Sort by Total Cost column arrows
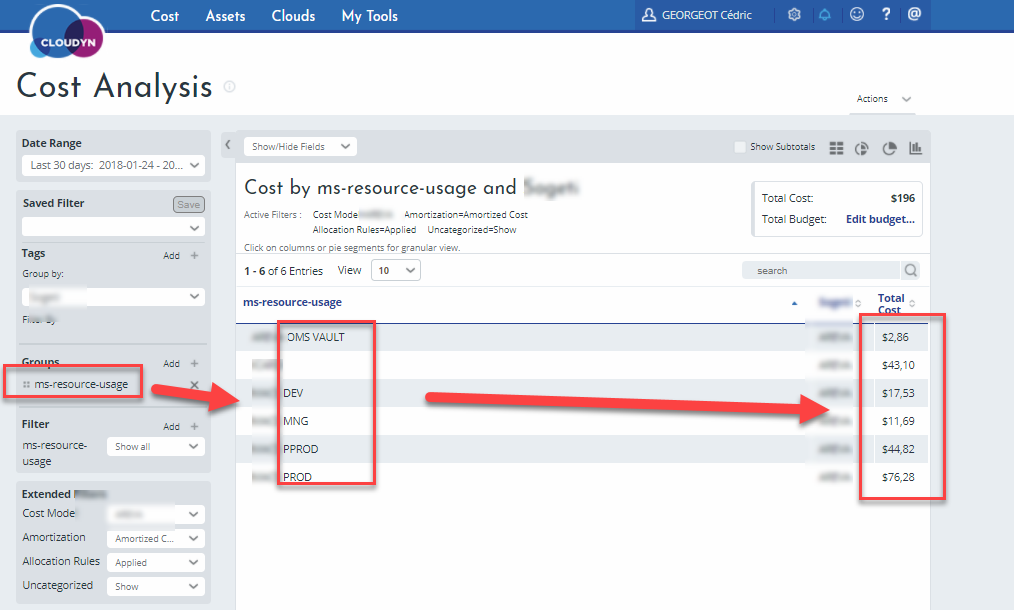Viewport: 1014px width, 610px height. tap(912, 303)
